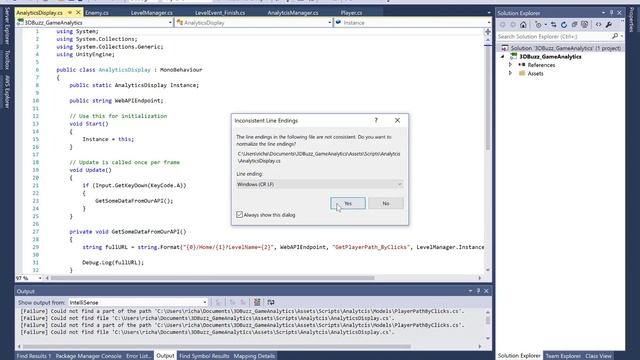
Task: Click the Solution Explorer Forward arrow
Action: (513, 25)
